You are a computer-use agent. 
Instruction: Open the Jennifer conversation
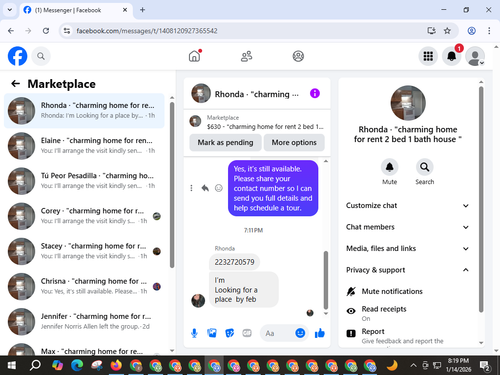[x=84, y=321]
